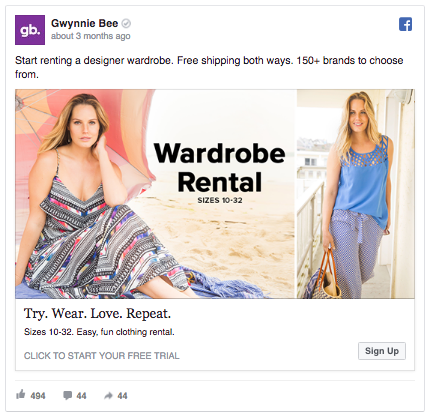Screen dimensions: 426x418
Task: Share the post using arrow icon
Action: pyautogui.click(x=109, y=396)
